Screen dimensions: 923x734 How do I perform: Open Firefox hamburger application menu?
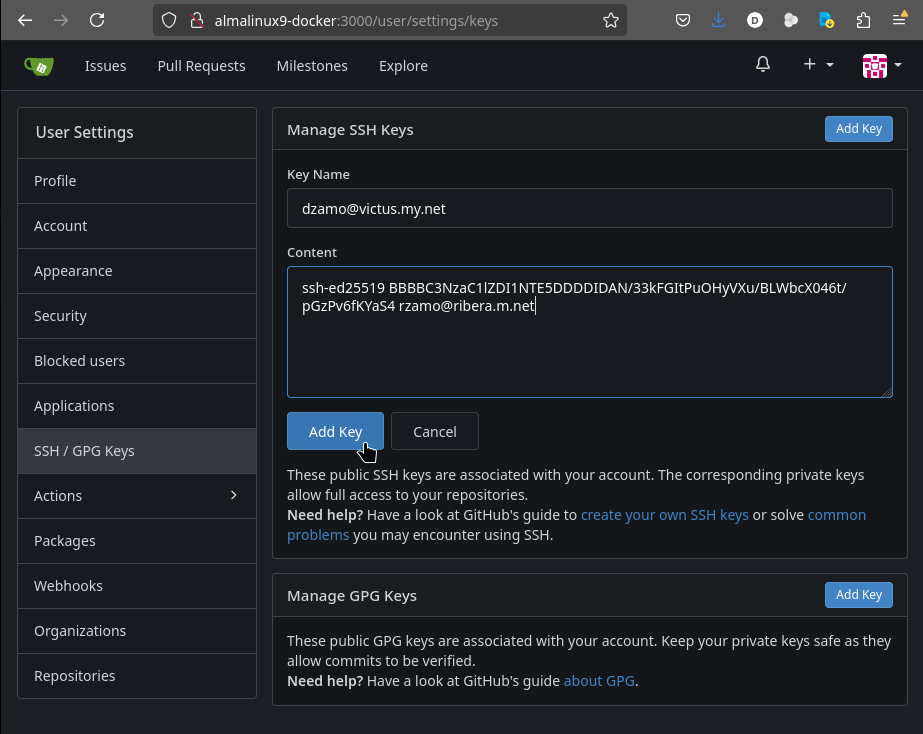(899, 20)
